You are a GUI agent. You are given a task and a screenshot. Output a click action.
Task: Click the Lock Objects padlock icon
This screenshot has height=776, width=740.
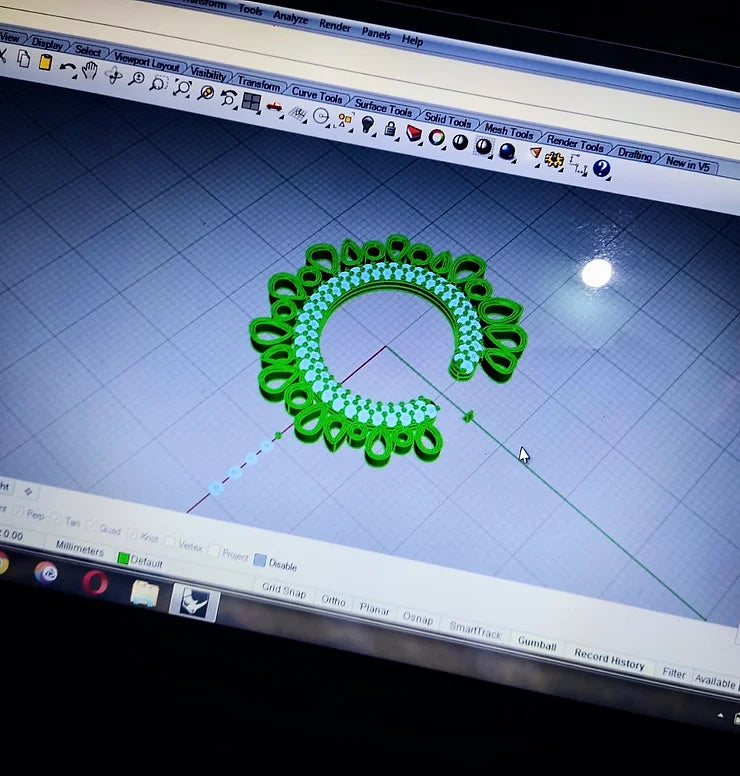[390, 129]
